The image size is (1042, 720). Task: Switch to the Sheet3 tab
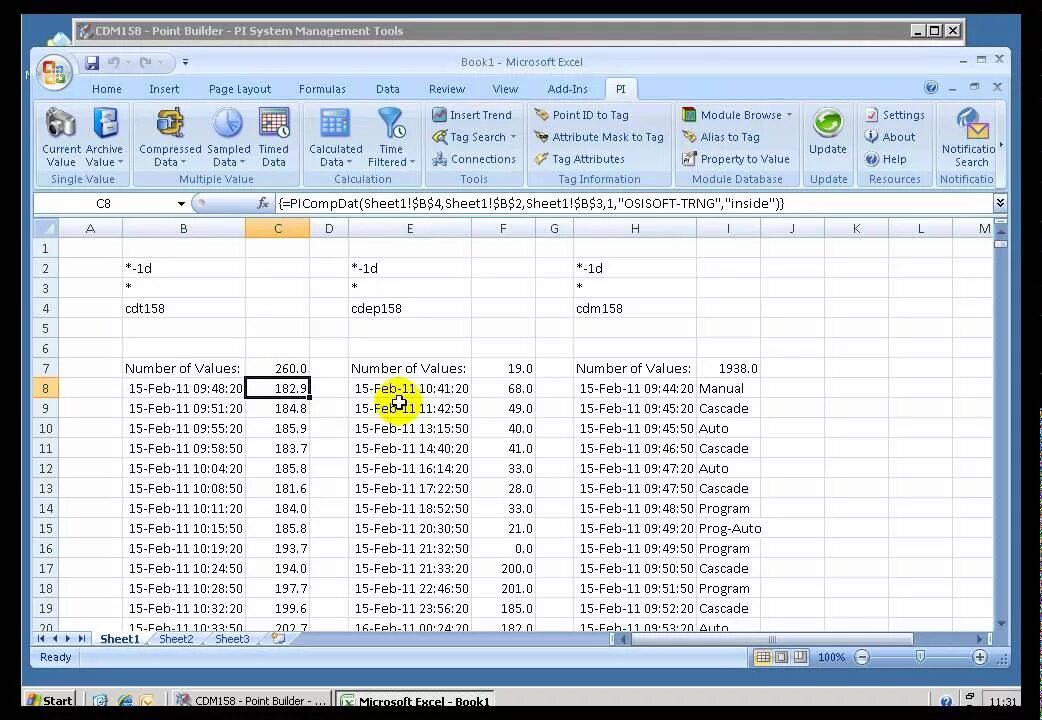click(x=232, y=639)
